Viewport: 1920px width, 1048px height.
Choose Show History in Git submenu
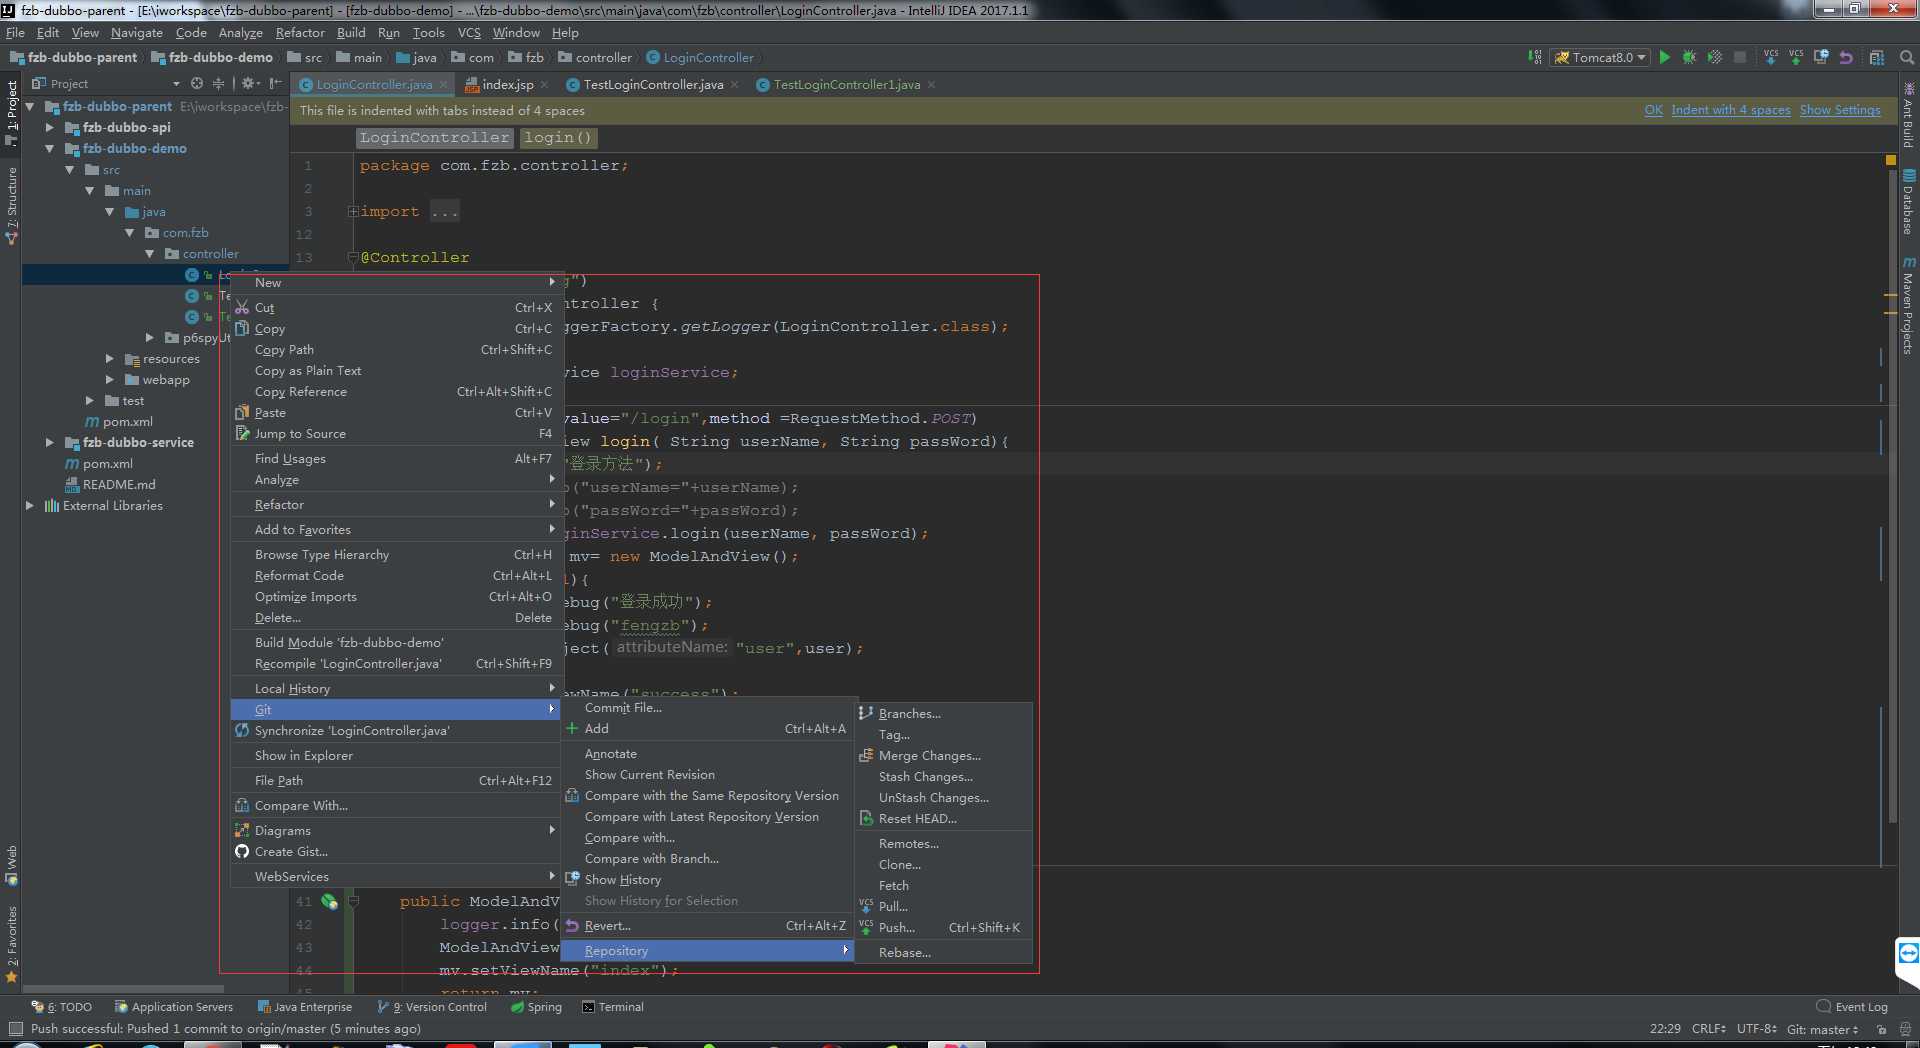[x=709, y=880]
